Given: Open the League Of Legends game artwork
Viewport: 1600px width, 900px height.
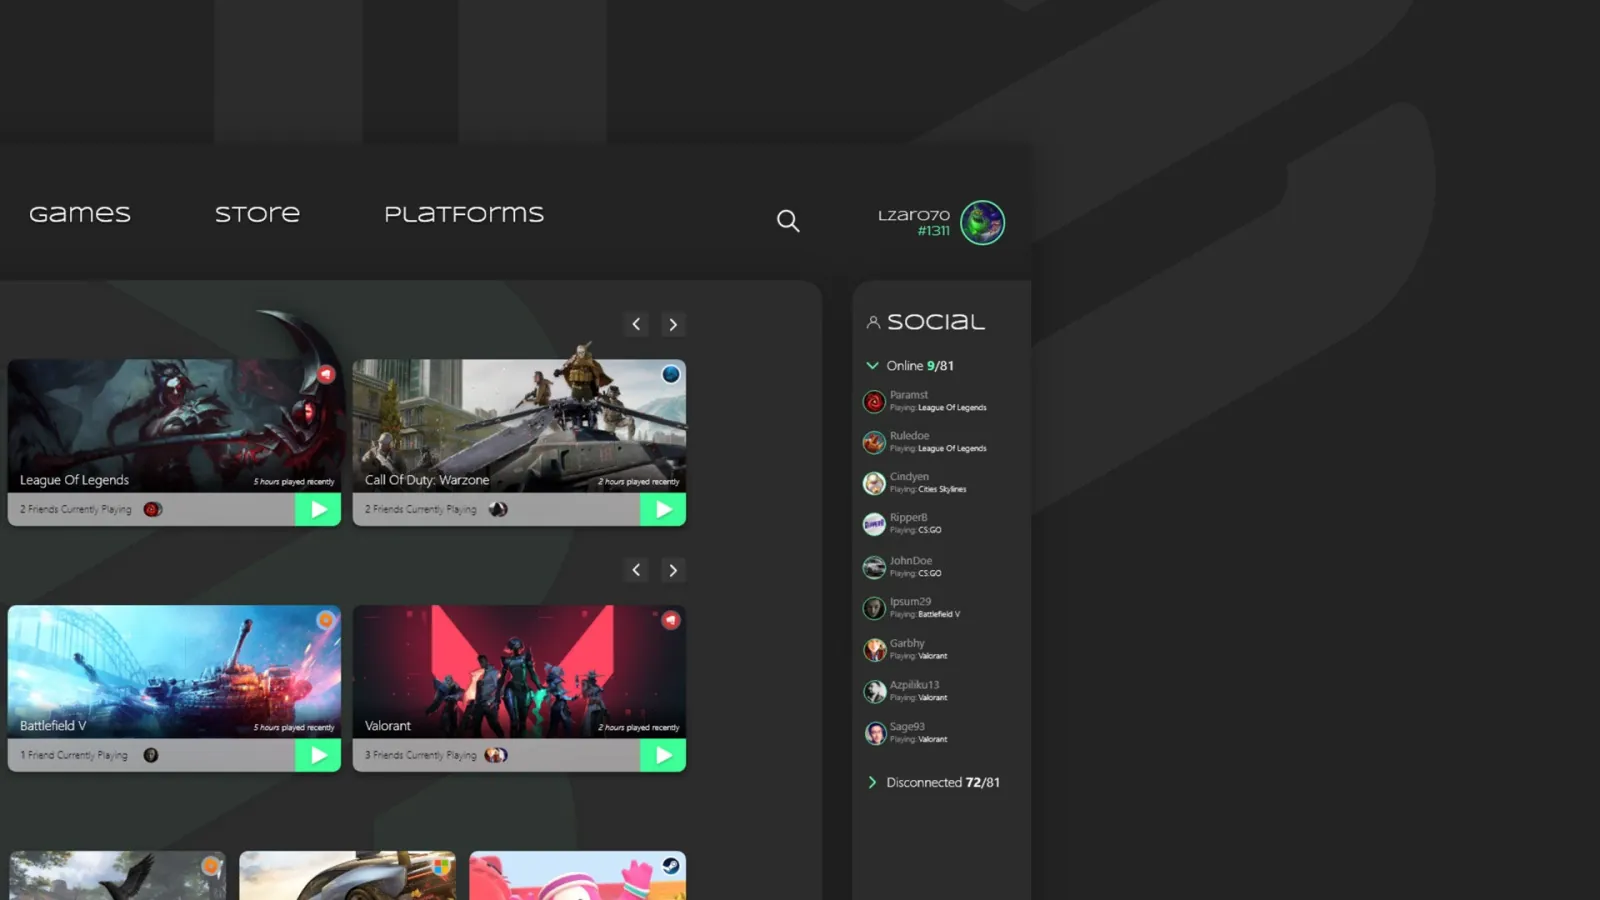Looking at the screenshot, I should tap(174, 426).
